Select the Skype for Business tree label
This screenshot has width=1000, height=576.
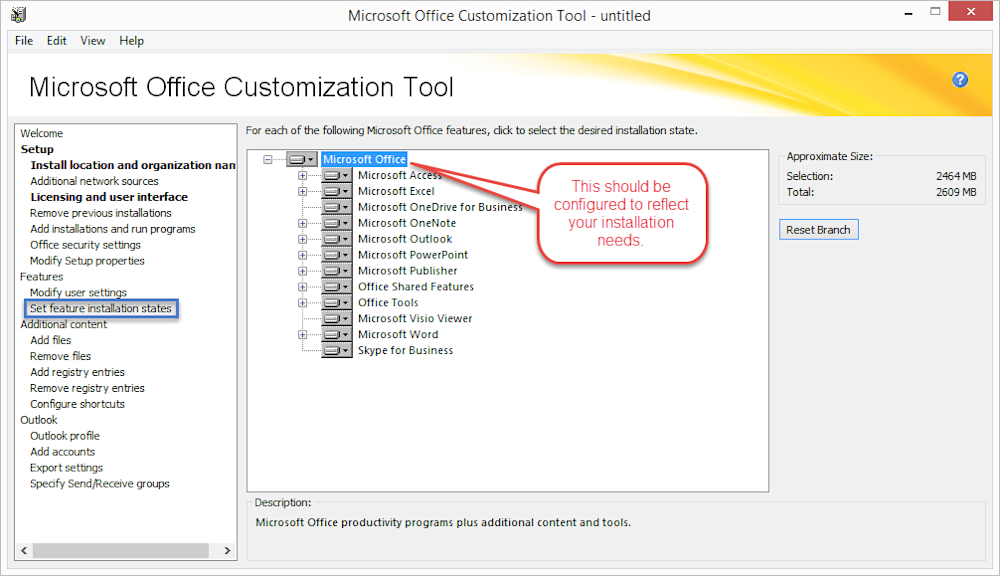(x=406, y=351)
